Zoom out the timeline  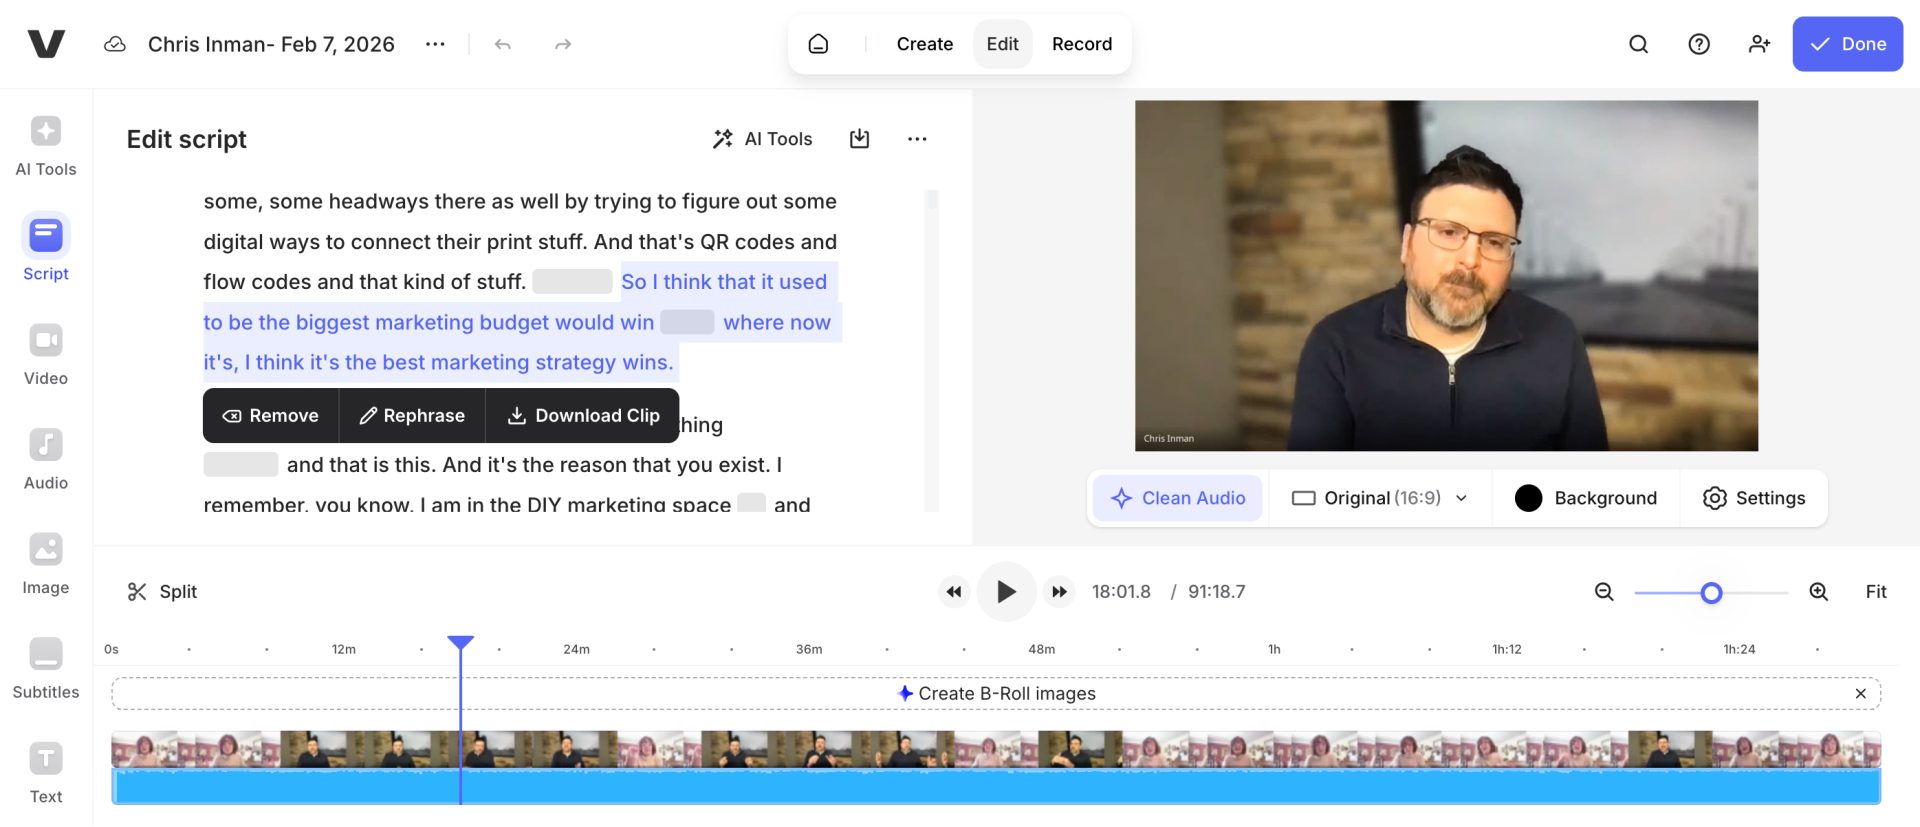1604,592
